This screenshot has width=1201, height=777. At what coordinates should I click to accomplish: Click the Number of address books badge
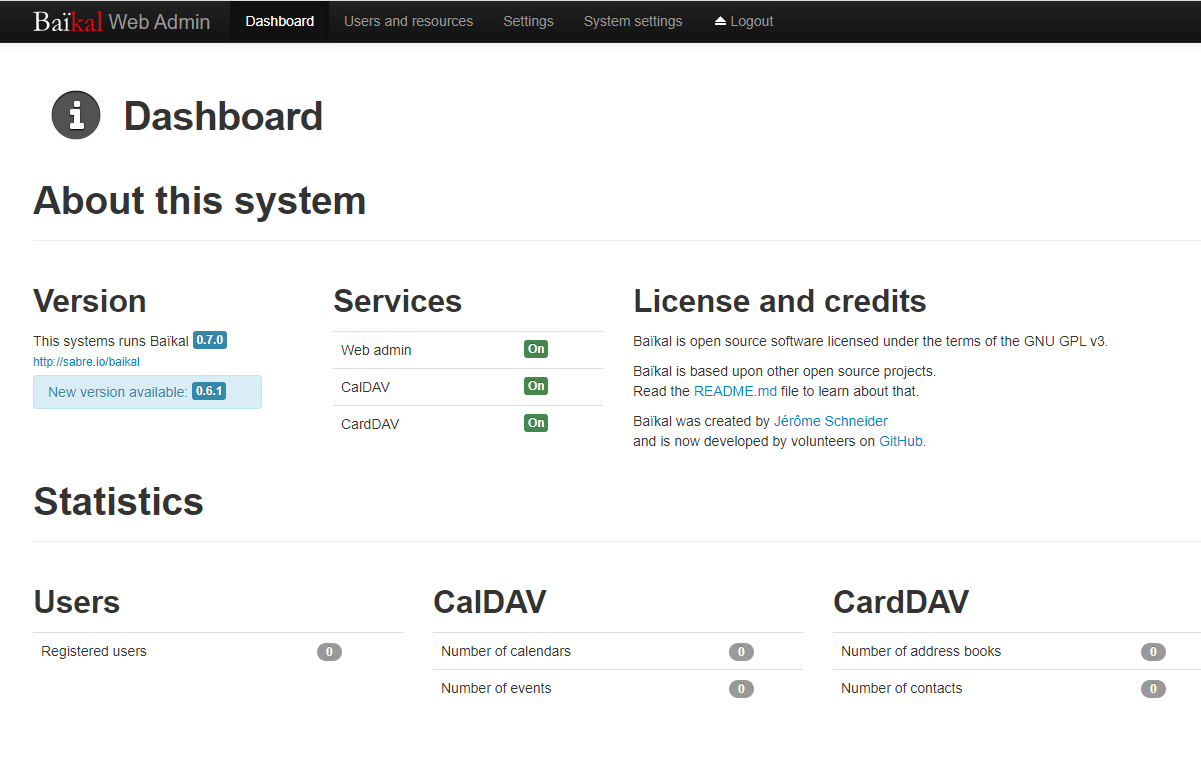(x=1153, y=652)
